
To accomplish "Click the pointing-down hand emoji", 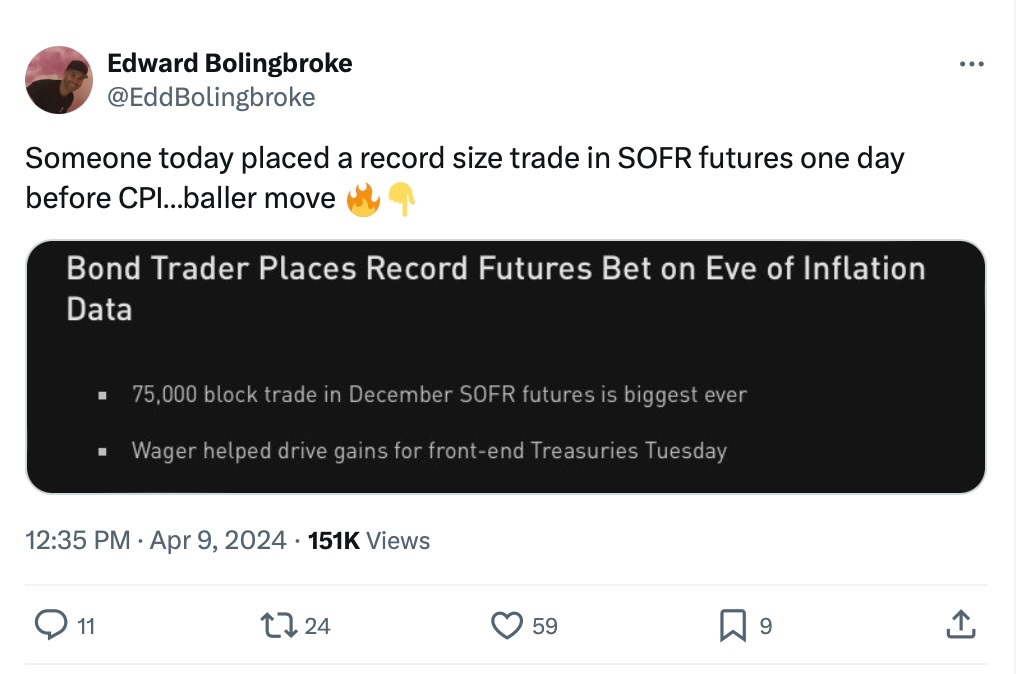I will point(401,201).
